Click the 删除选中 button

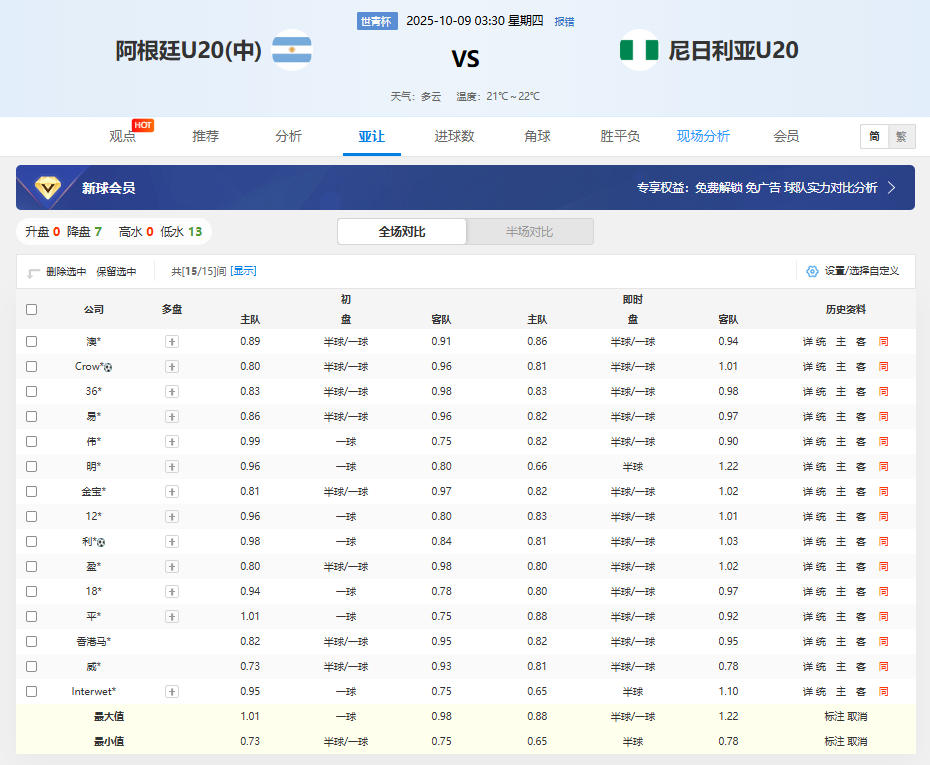pyautogui.click(x=58, y=271)
